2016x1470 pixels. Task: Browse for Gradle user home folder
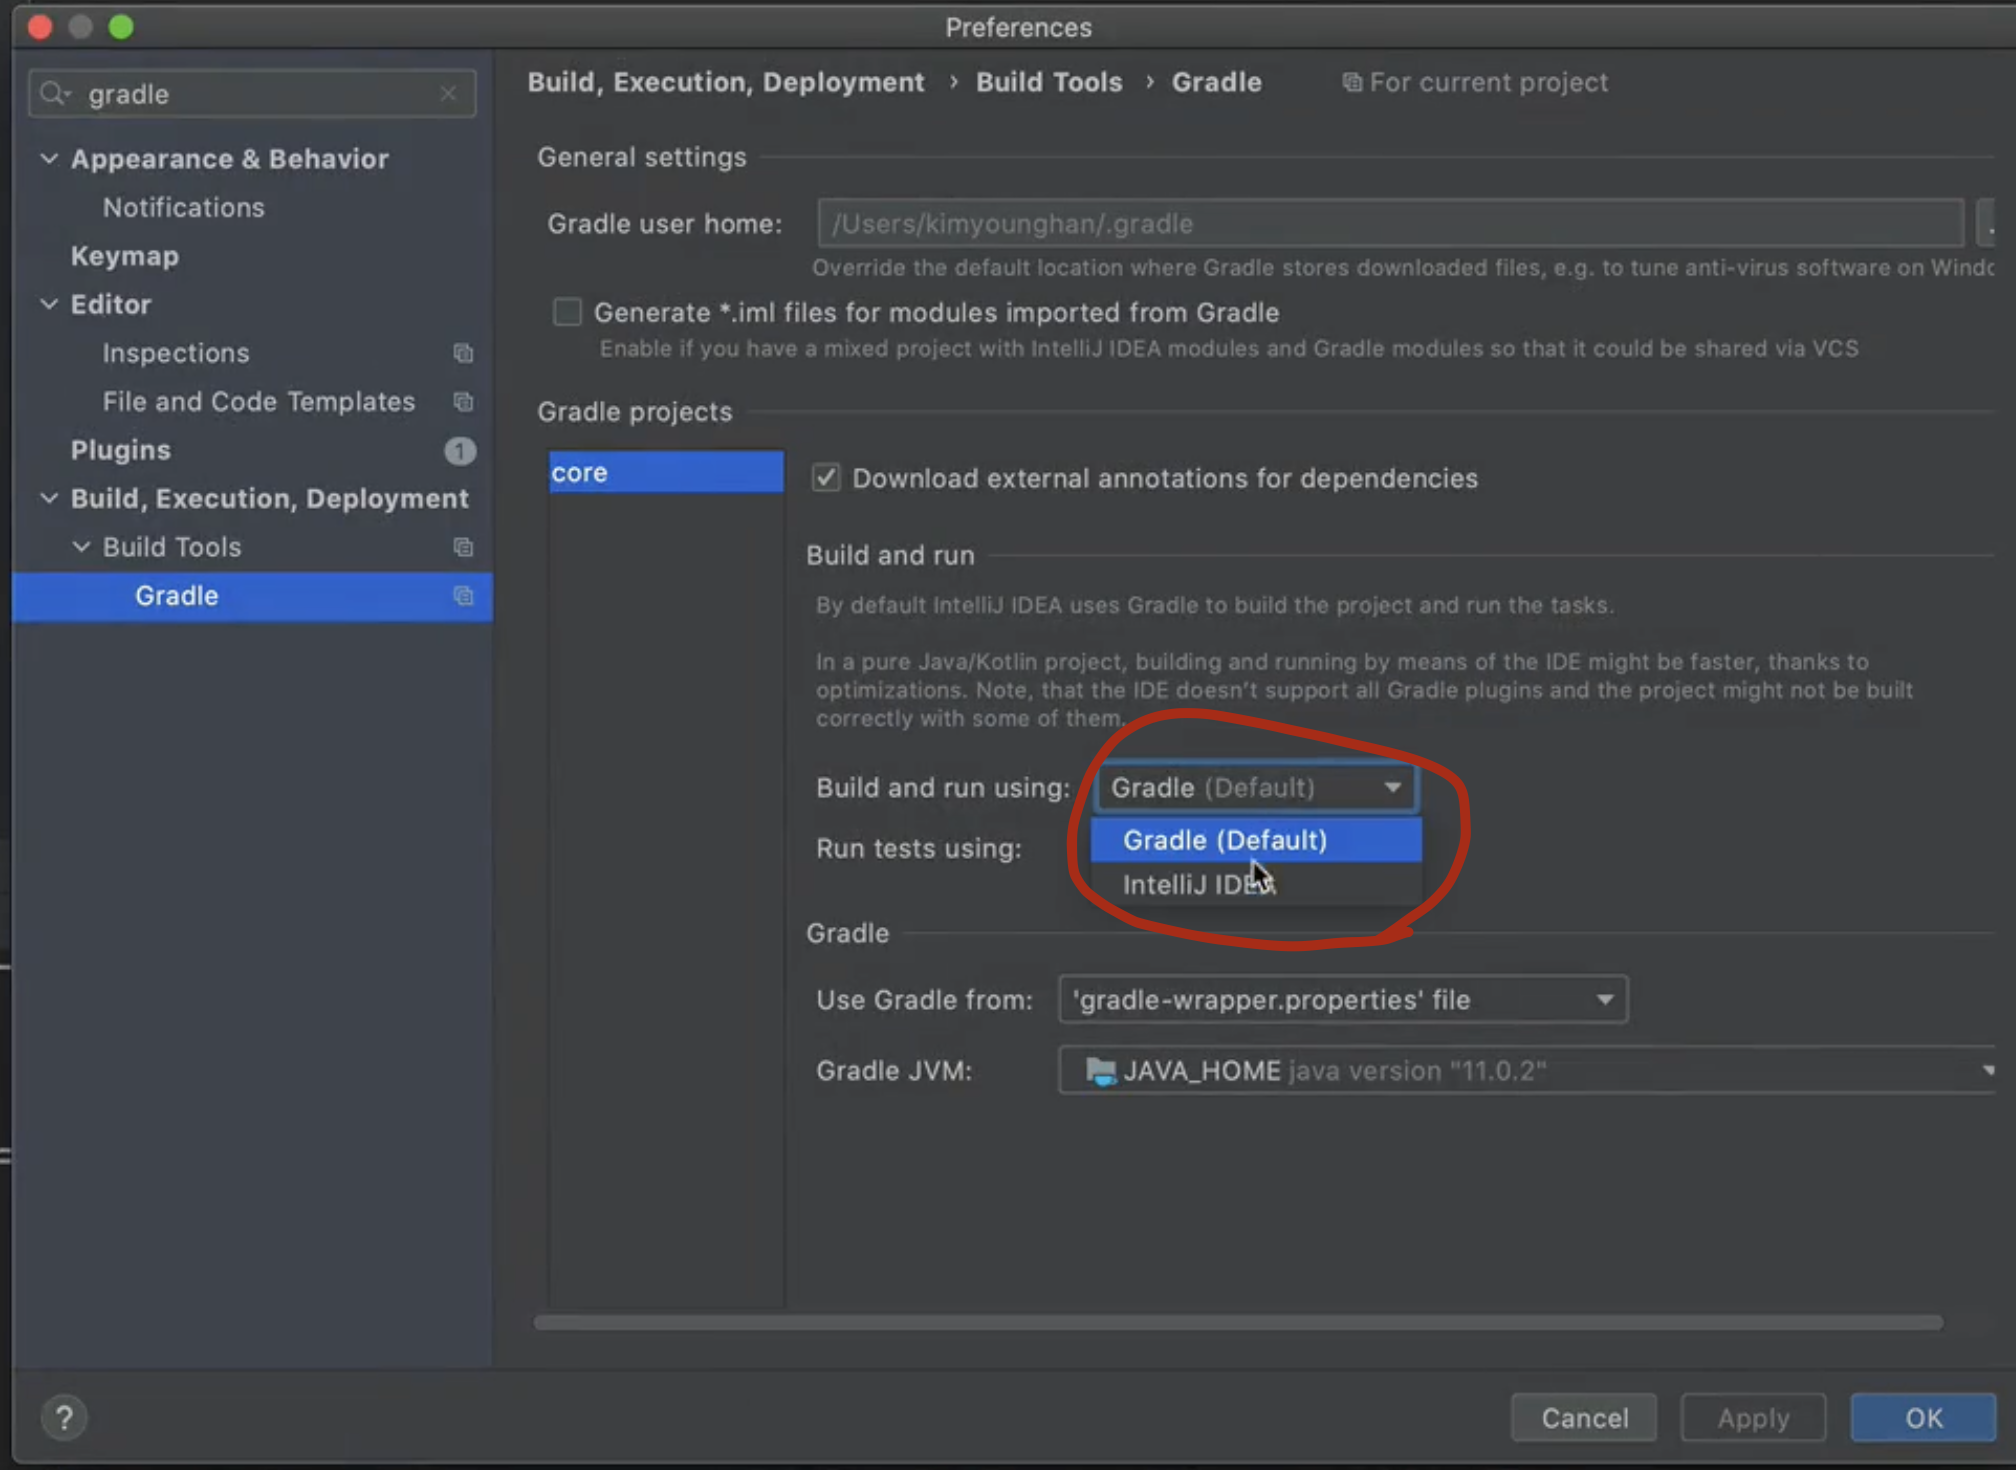1988,224
